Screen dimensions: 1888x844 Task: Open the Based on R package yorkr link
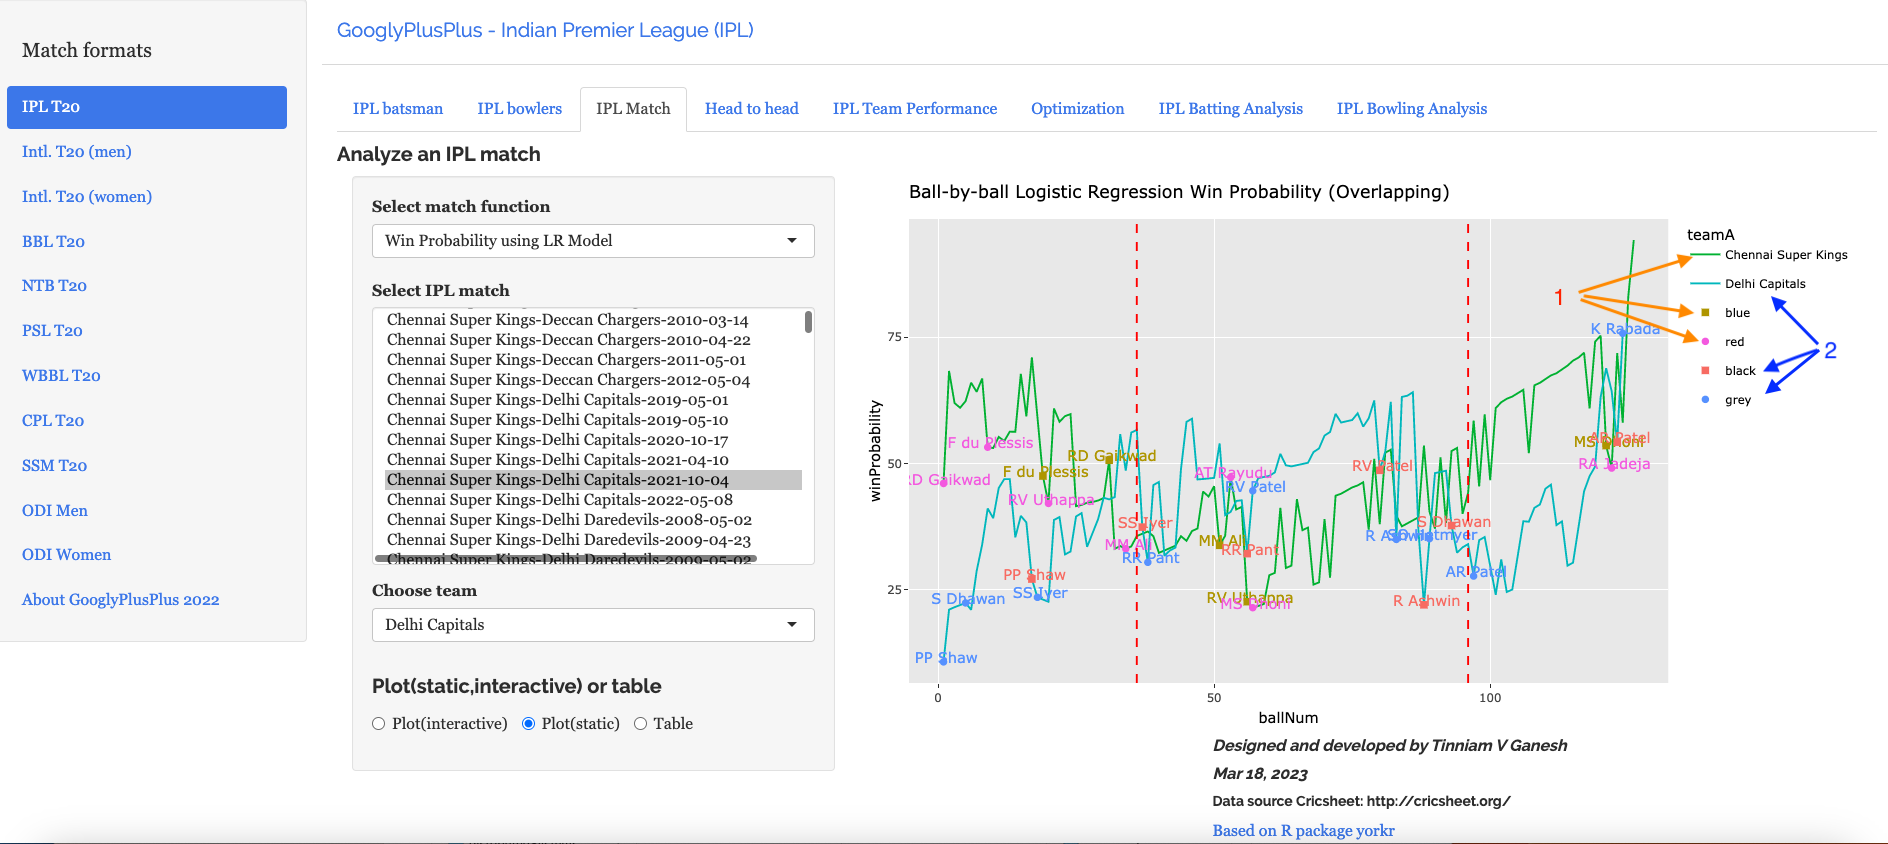pyautogui.click(x=1303, y=831)
